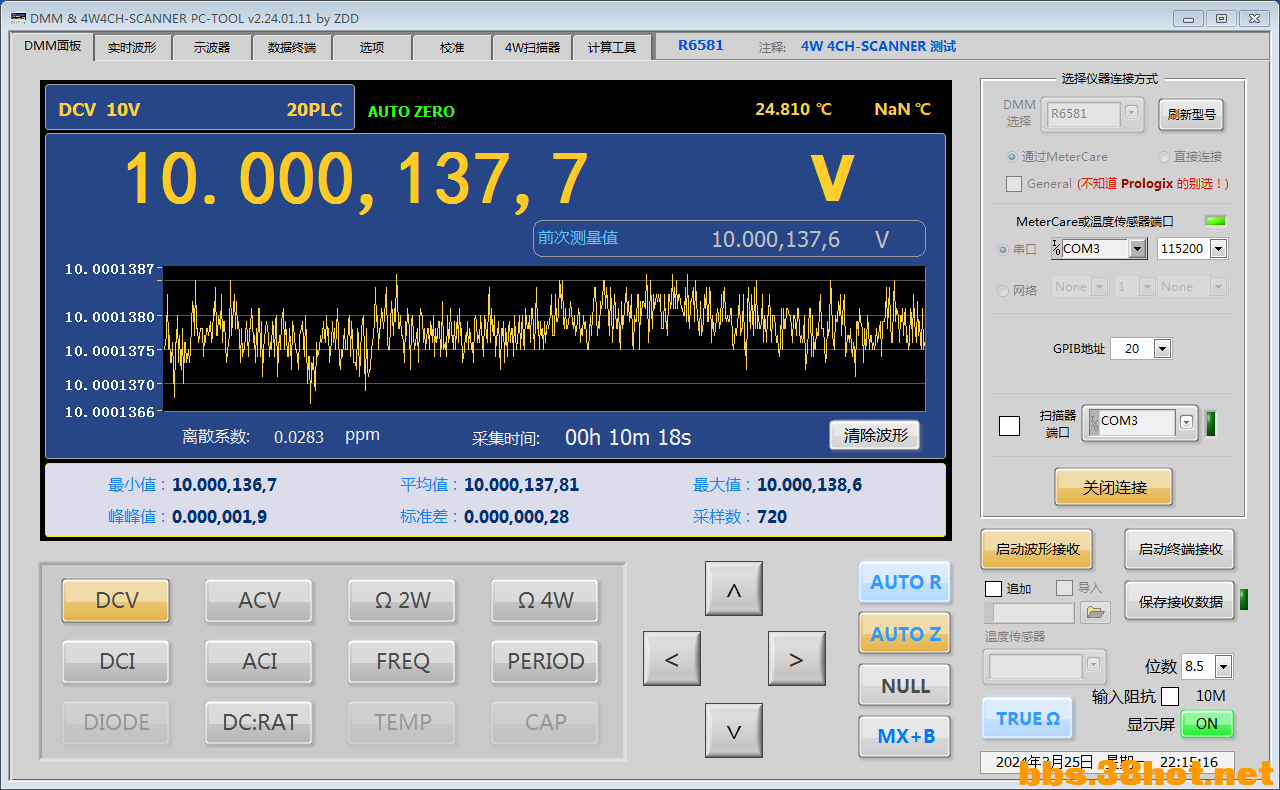
Task: Select DC:RAT ratio function
Action: (259, 722)
